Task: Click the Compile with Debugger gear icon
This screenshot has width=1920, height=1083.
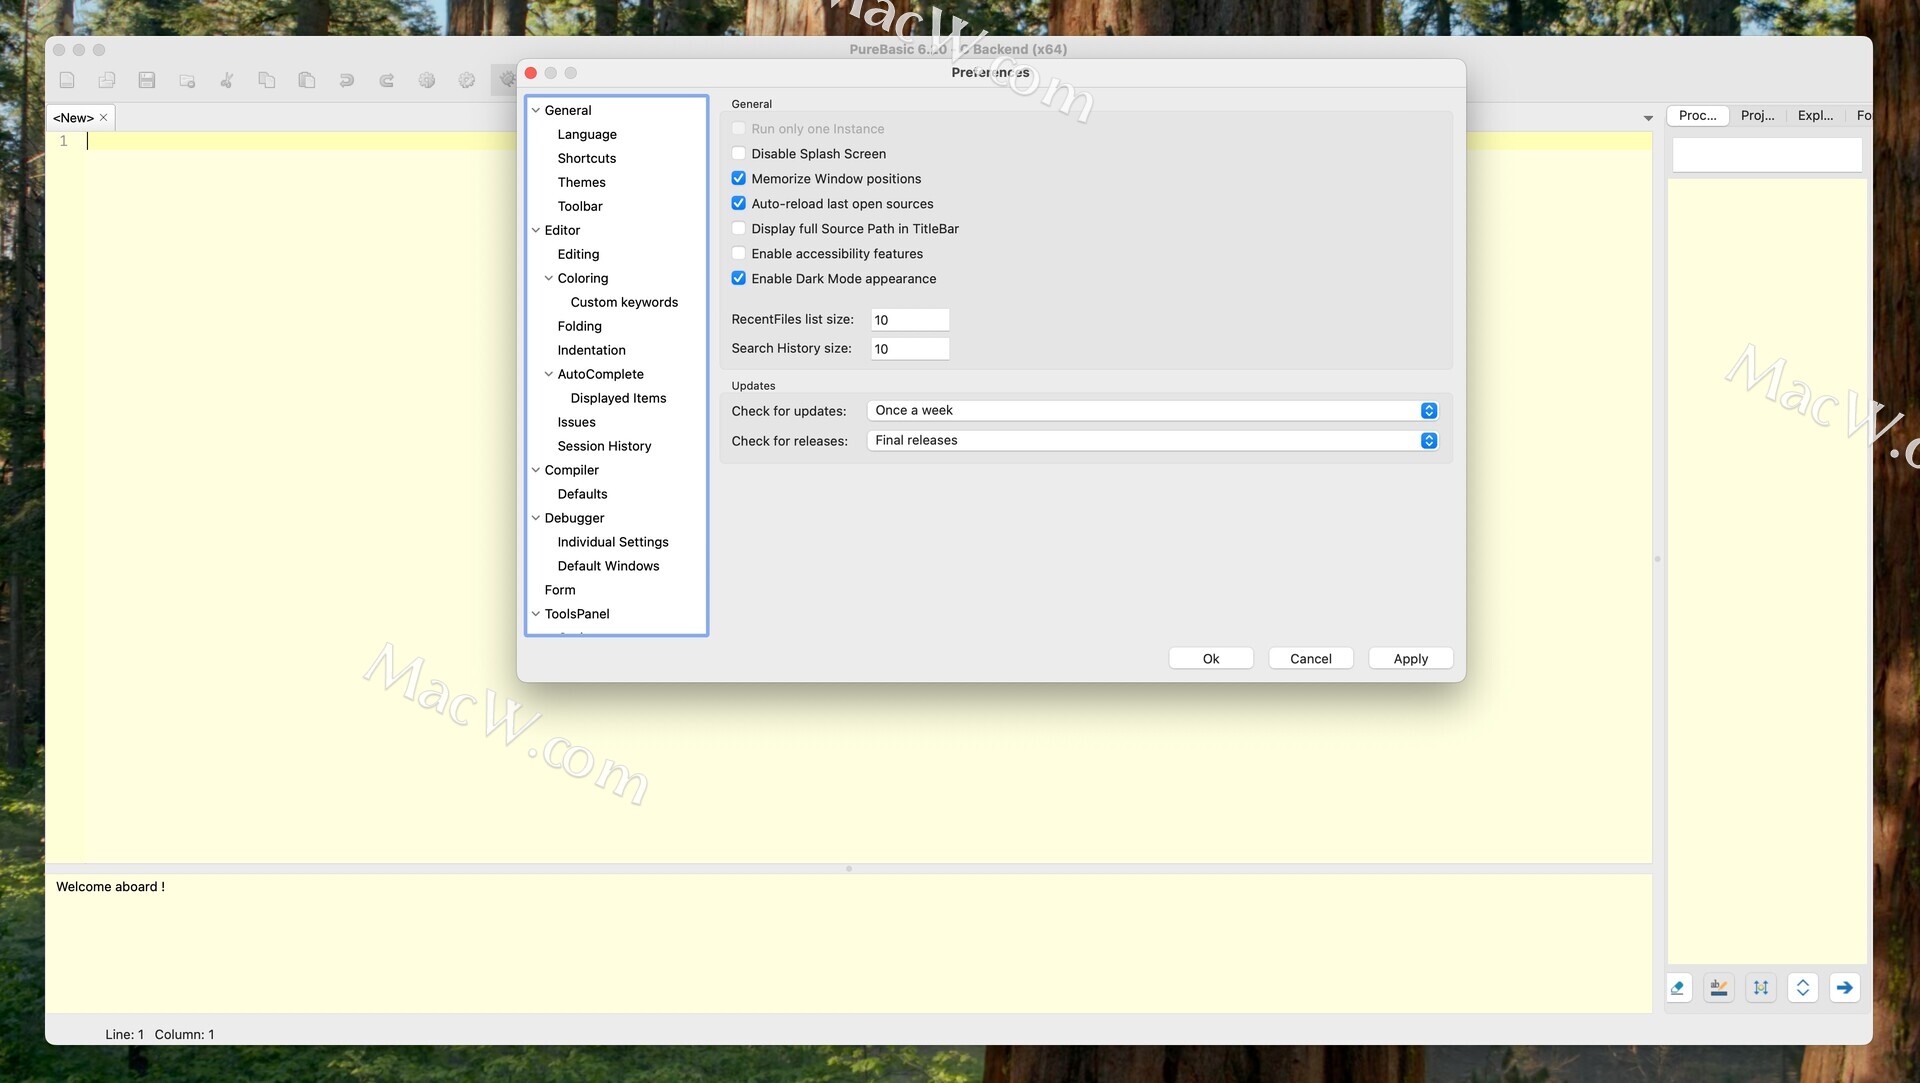Action: point(467,80)
